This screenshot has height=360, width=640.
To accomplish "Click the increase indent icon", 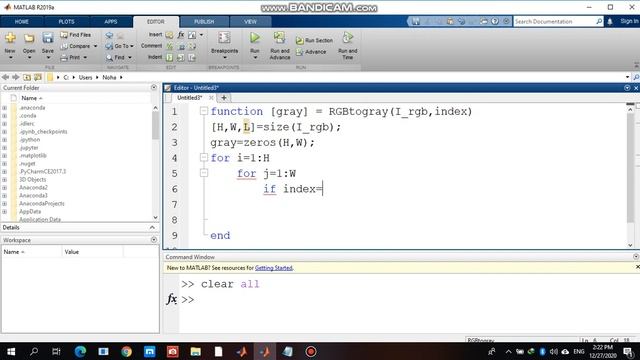I will [180, 58].
